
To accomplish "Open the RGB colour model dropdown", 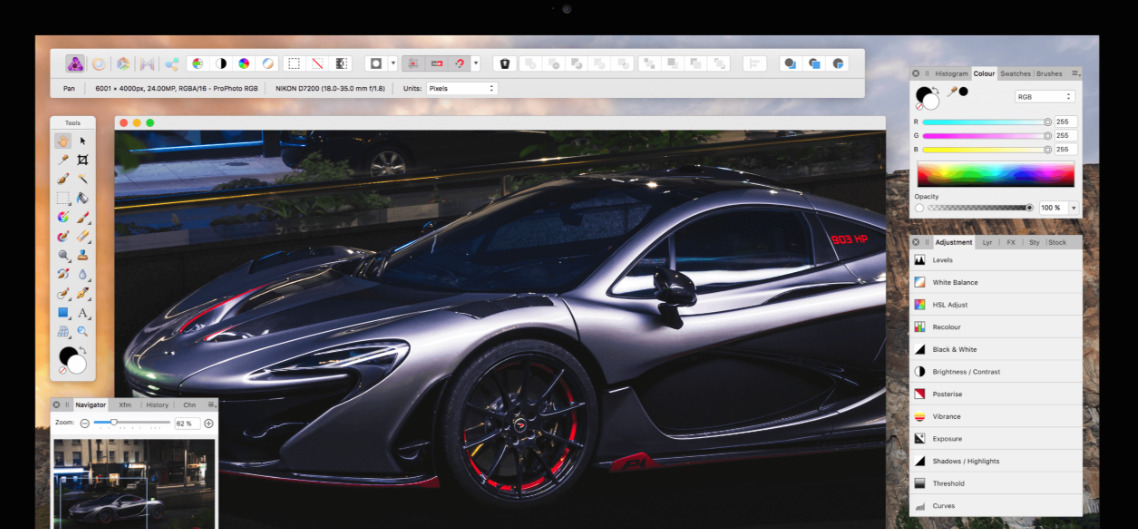I will (1044, 97).
